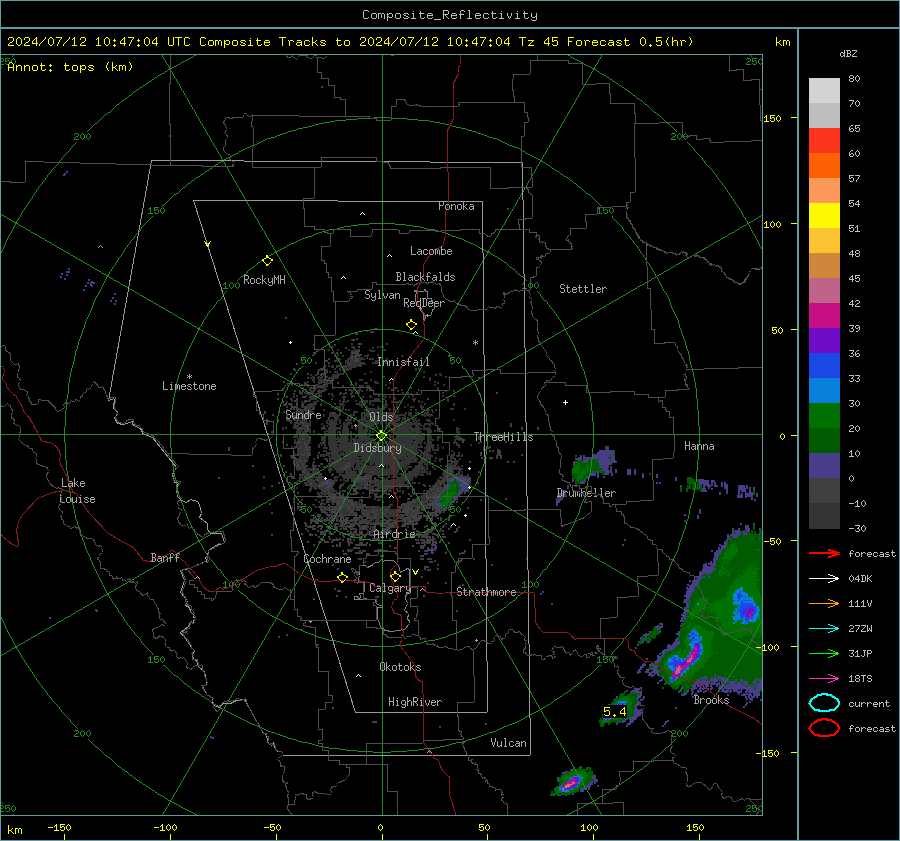
Task: Click the yellow diamond marker near RockyMH
Action: (267, 261)
